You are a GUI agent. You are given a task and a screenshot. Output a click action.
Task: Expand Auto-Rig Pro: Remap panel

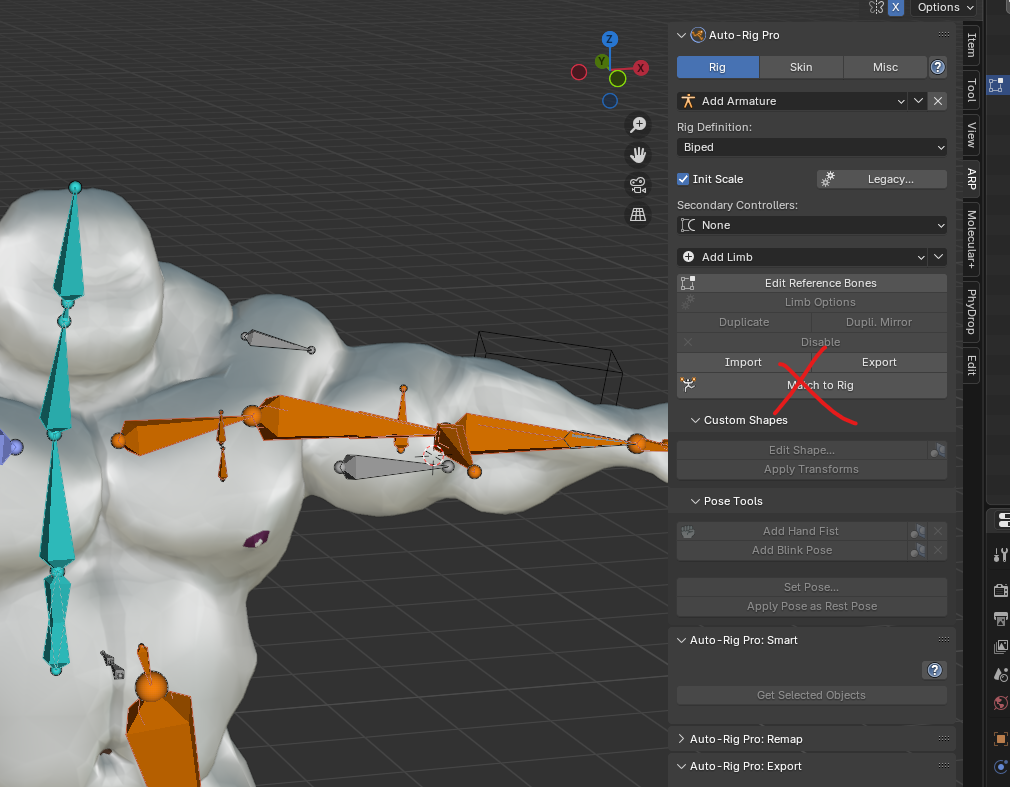pyautogui.click(x=681, y=739)
